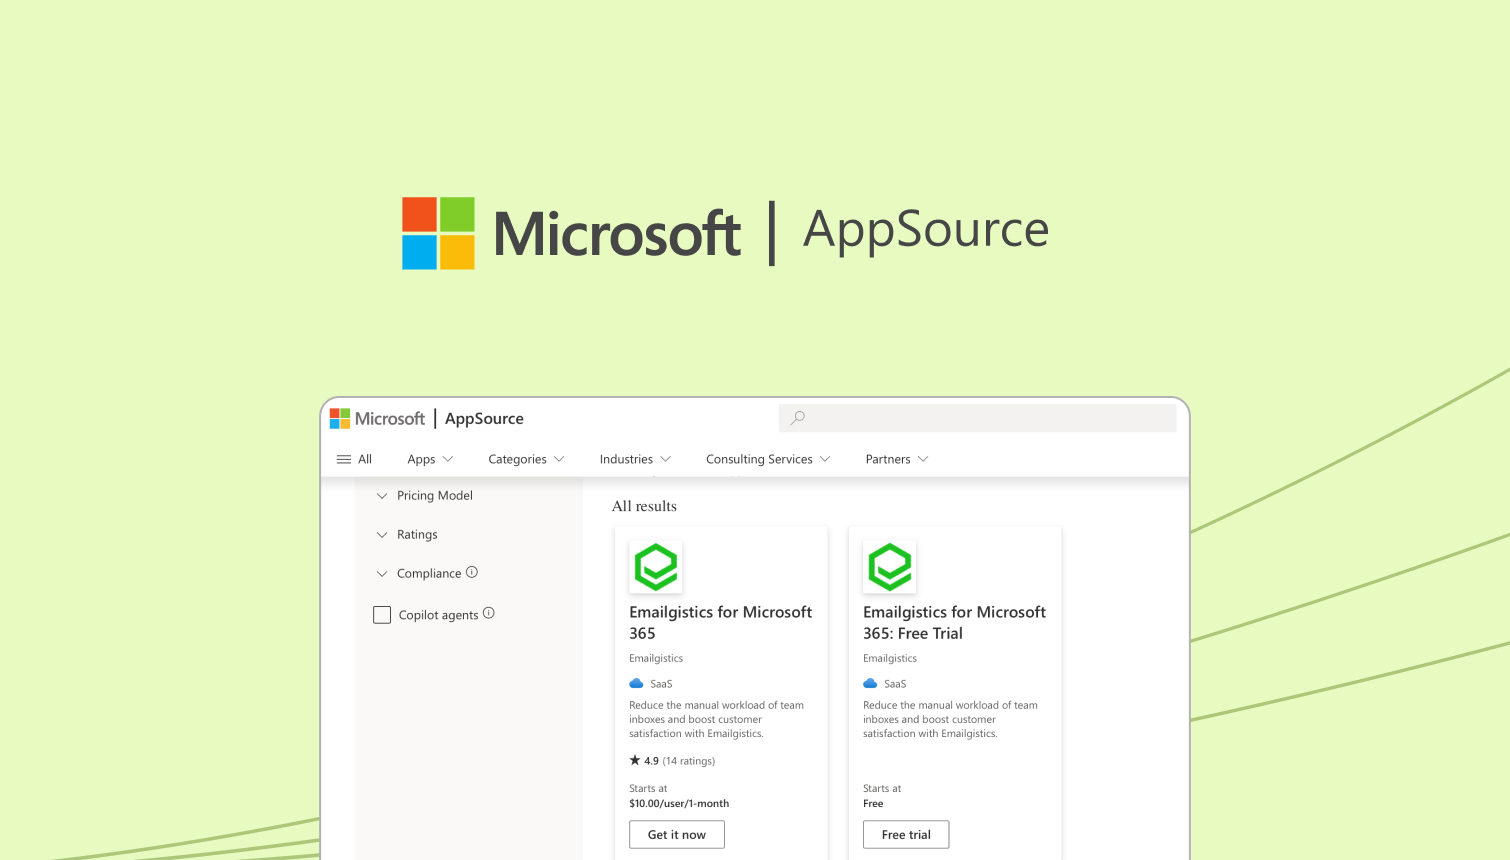
Task: Click the Copilot agents info icon
Action: point(489,613)
